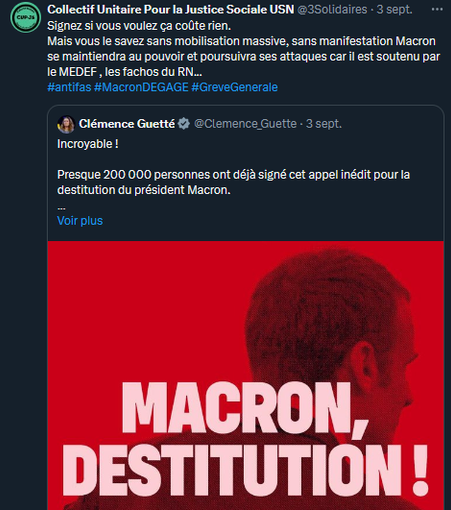The image size is (451, 510).
Task: Click the main tweet text about mobilisation massive
Action: tap(244, 57)
